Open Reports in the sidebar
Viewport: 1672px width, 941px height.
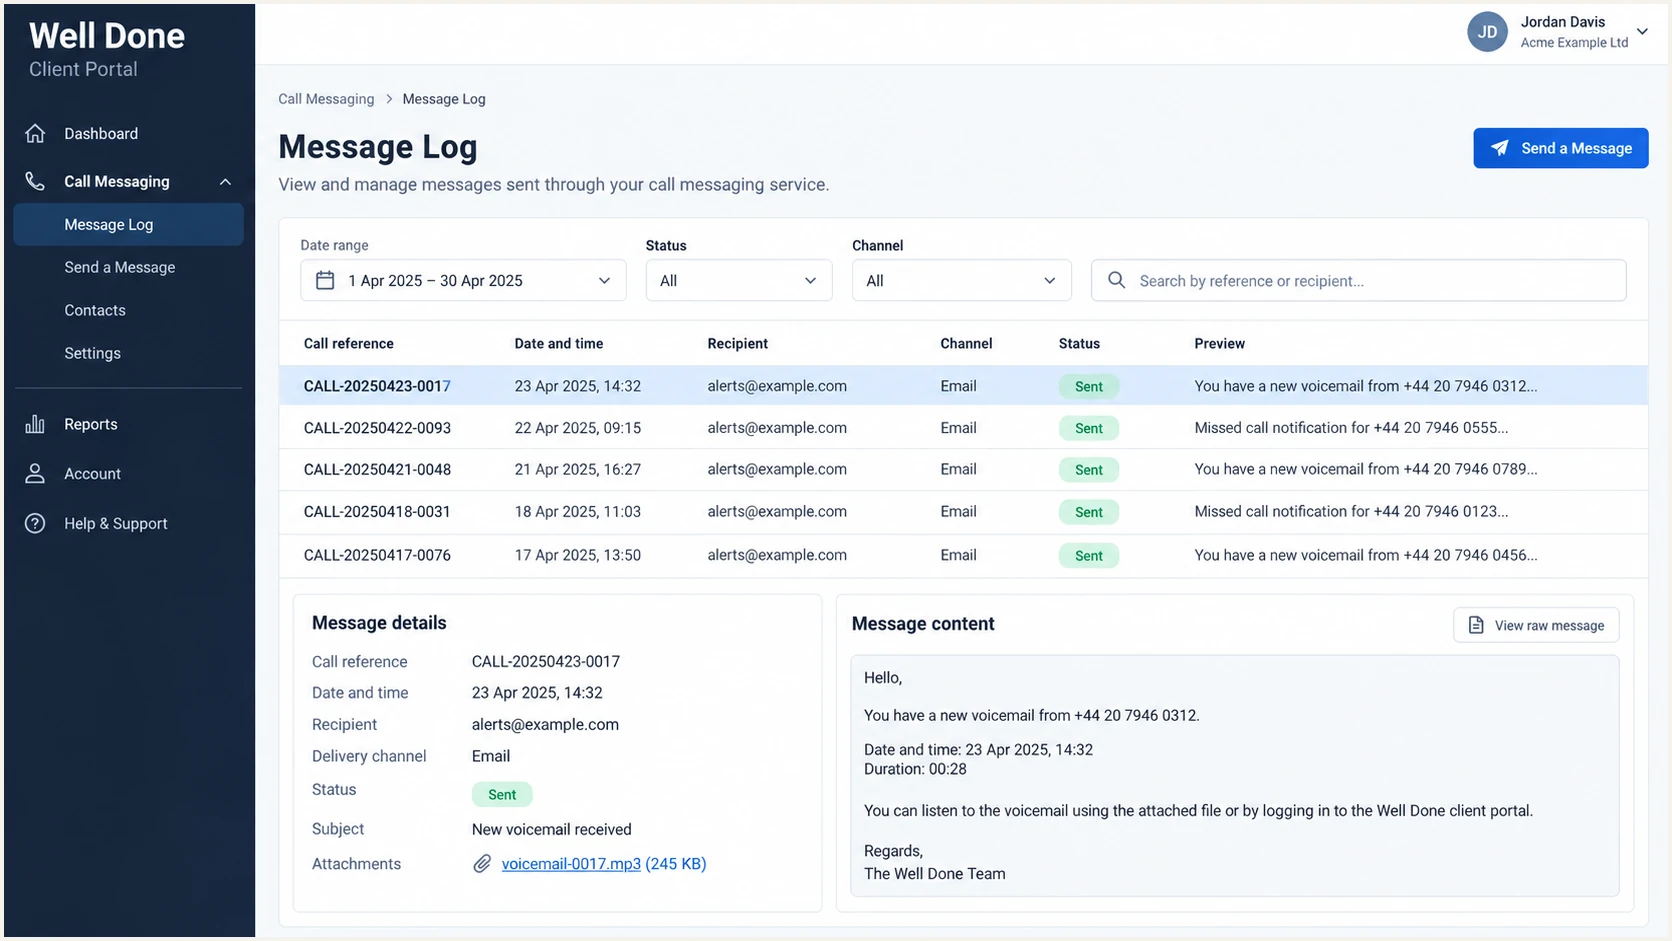(91, 424)
